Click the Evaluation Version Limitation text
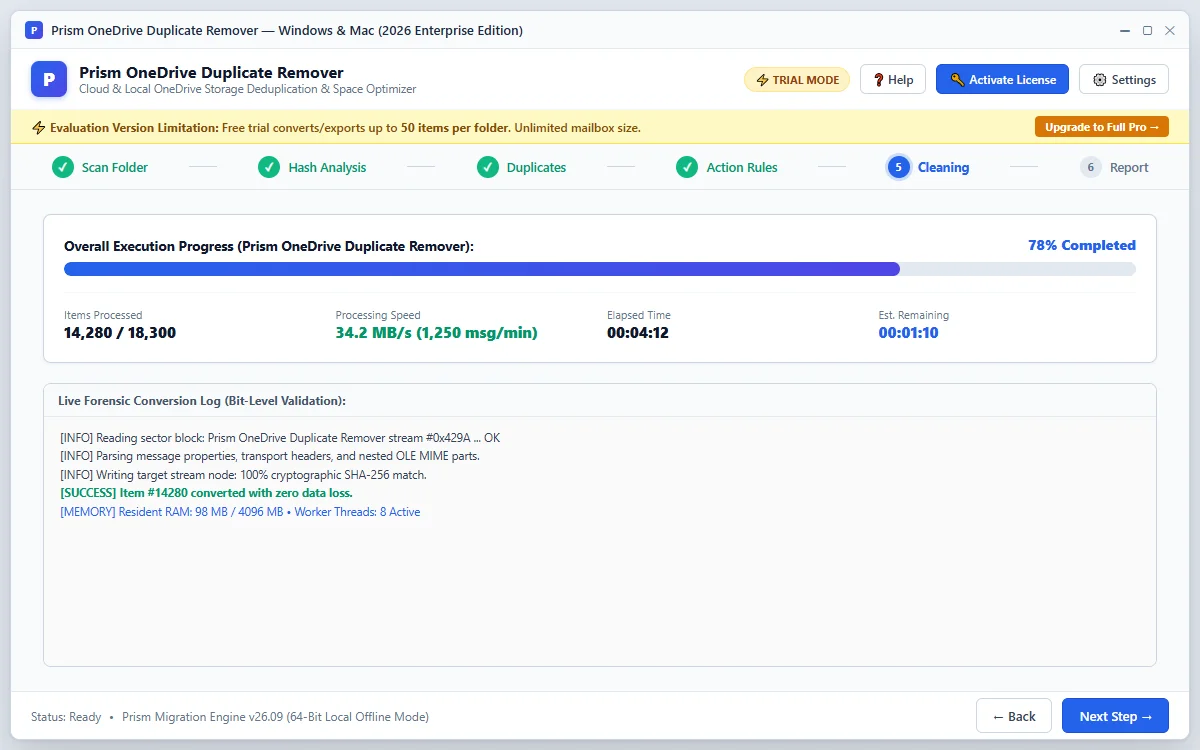Viewport: 1200px width, 750px height. [x=345, y=128]
